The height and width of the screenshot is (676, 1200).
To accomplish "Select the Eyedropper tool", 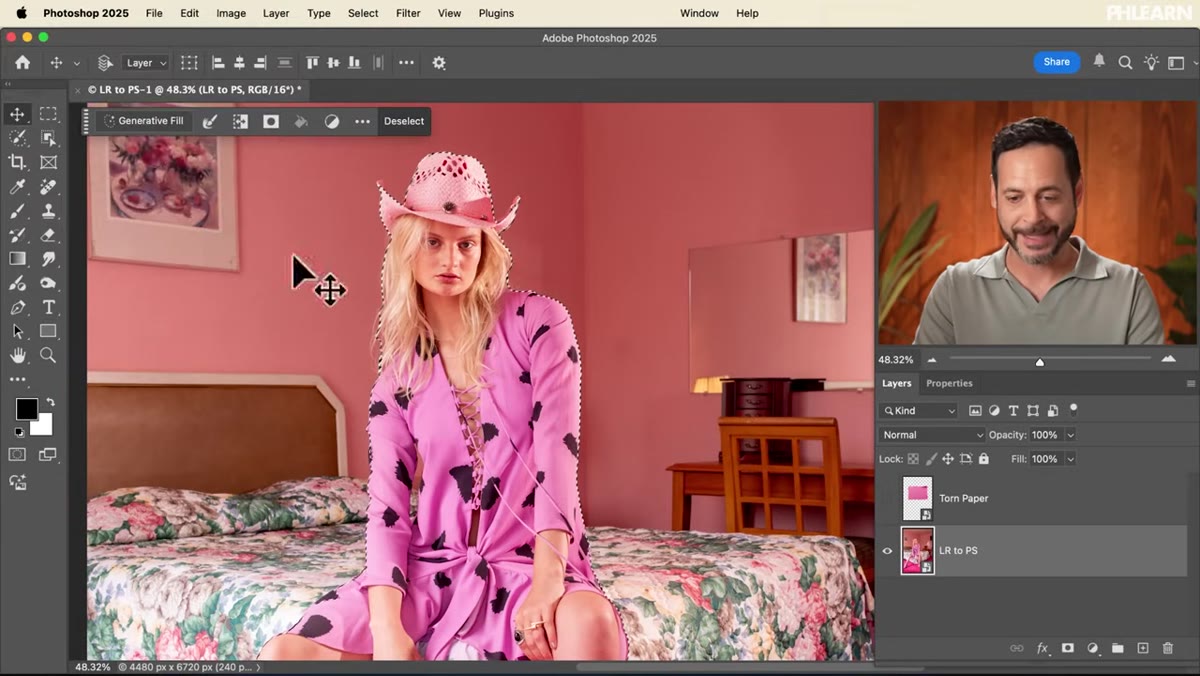I will tap(17, 187).
